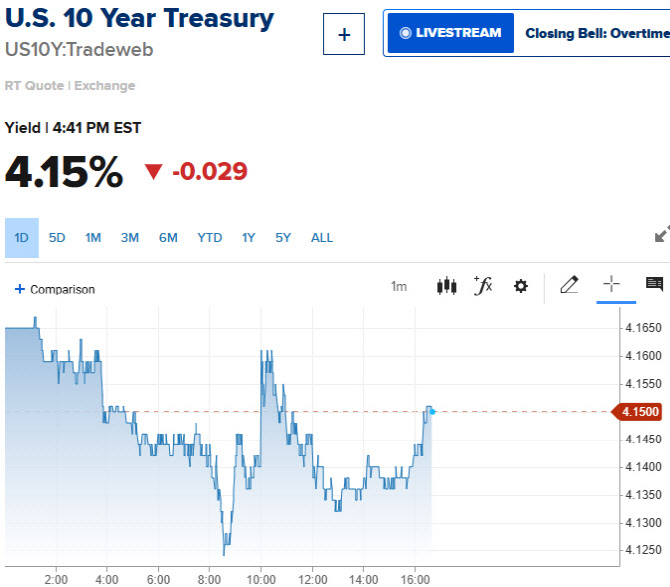This screenshot has height=587, width=670.
Task: Open the fx studies and indicators menu
Action: 483,287
